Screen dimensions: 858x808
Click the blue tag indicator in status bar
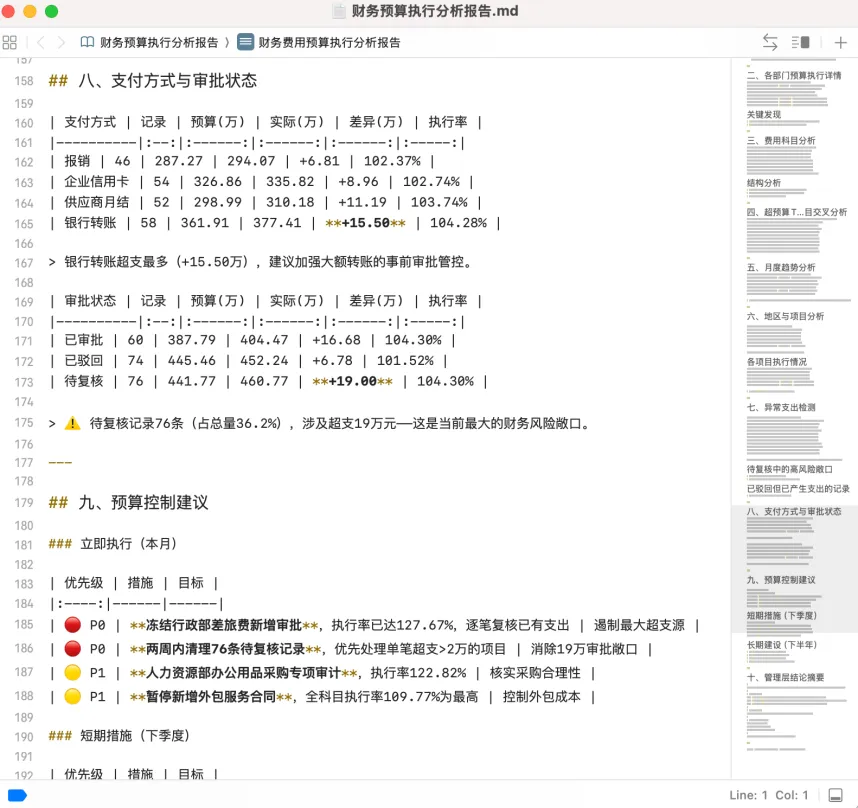click(18, 795)
